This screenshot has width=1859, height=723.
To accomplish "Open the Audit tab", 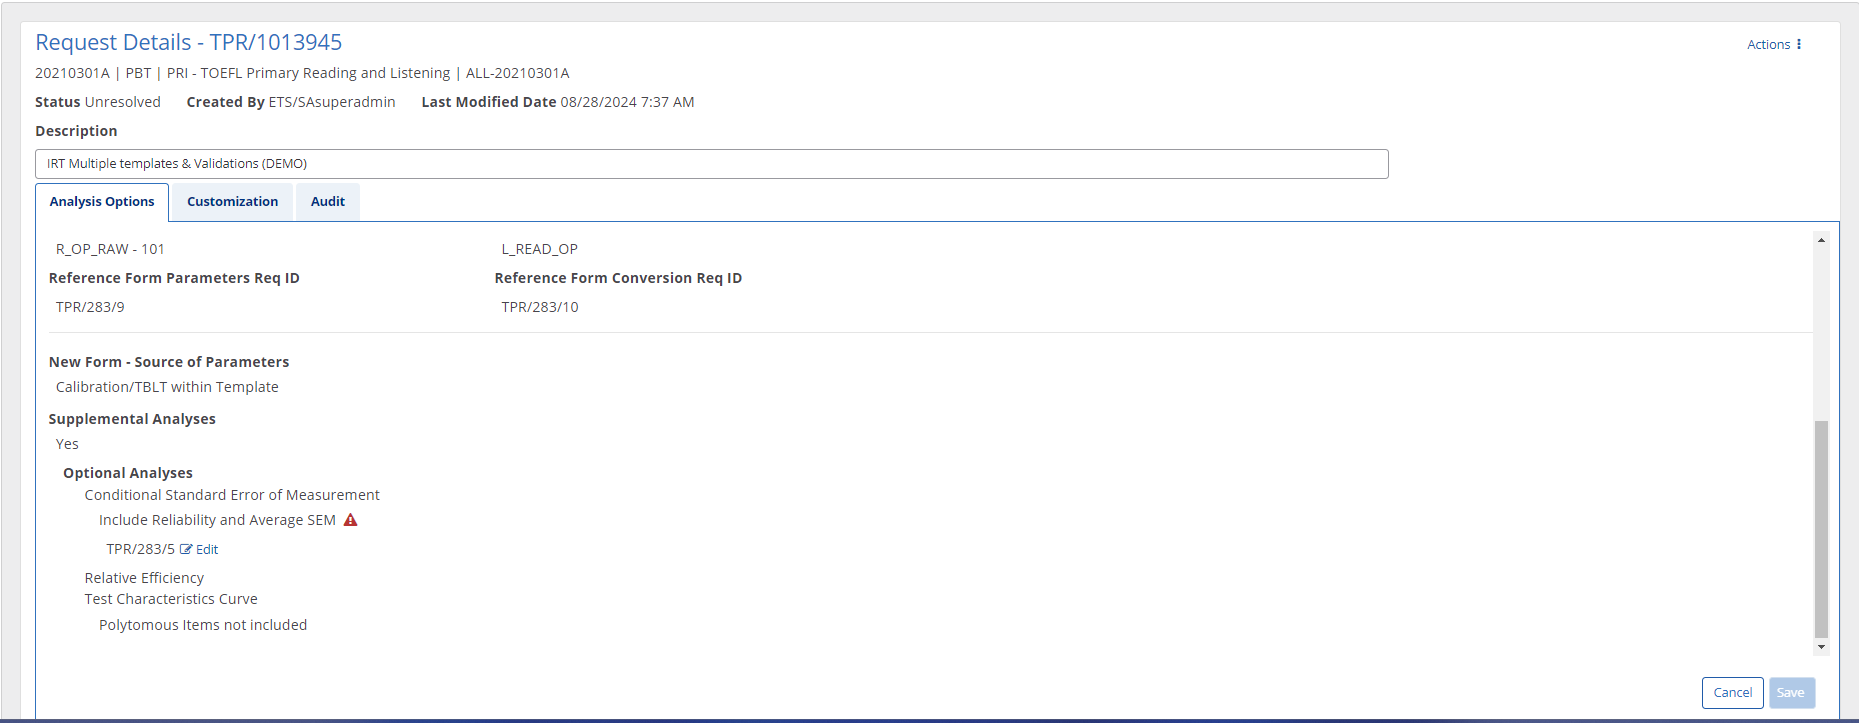I will pyautogui.click(x=328, y=202).
